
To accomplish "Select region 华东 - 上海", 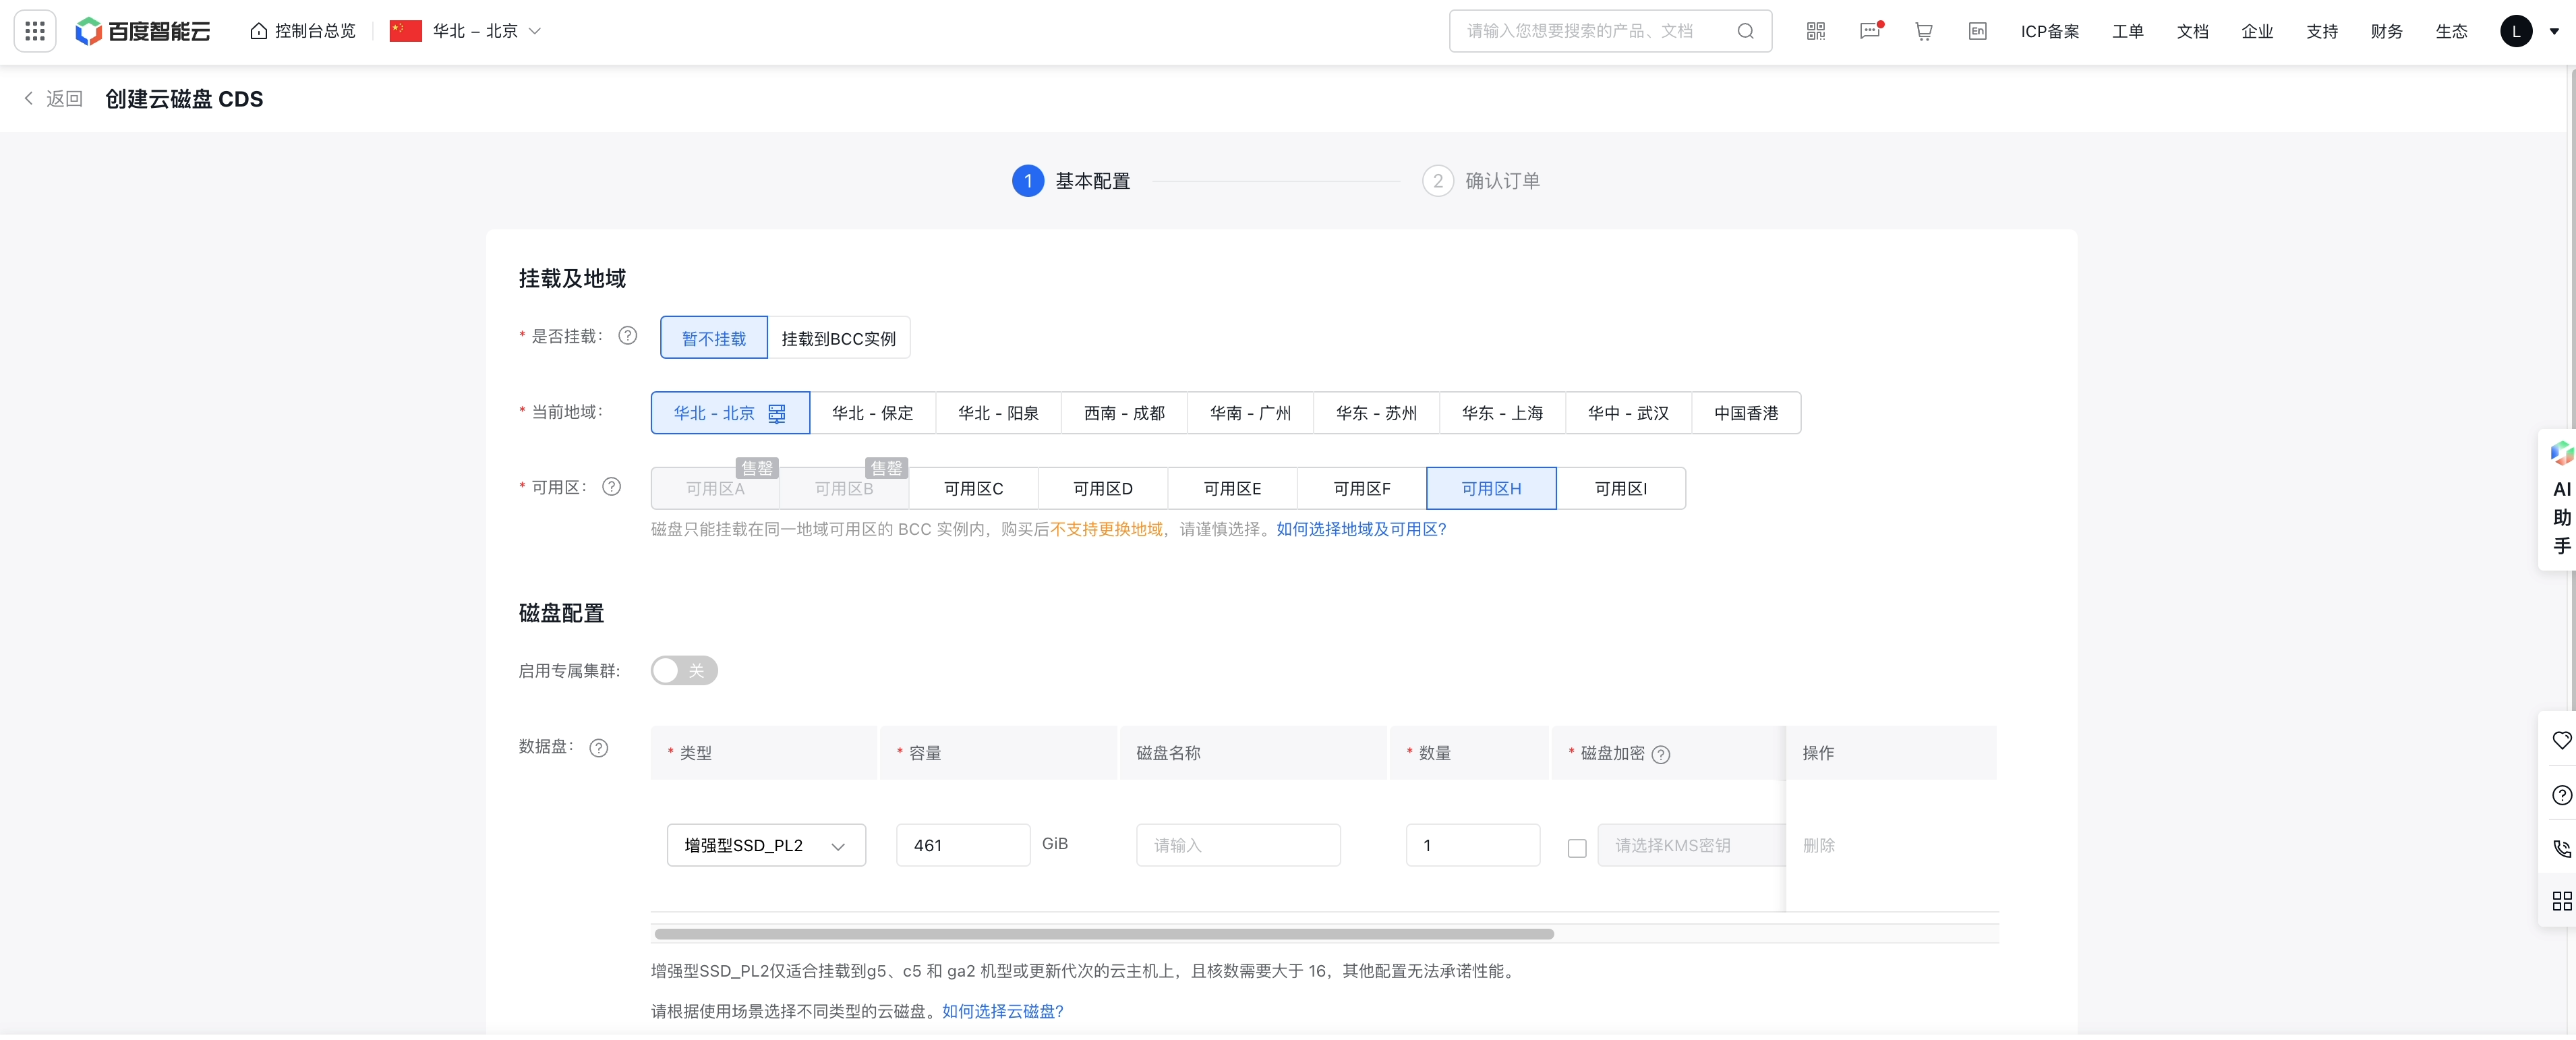I will click(x=1502, y=413).
